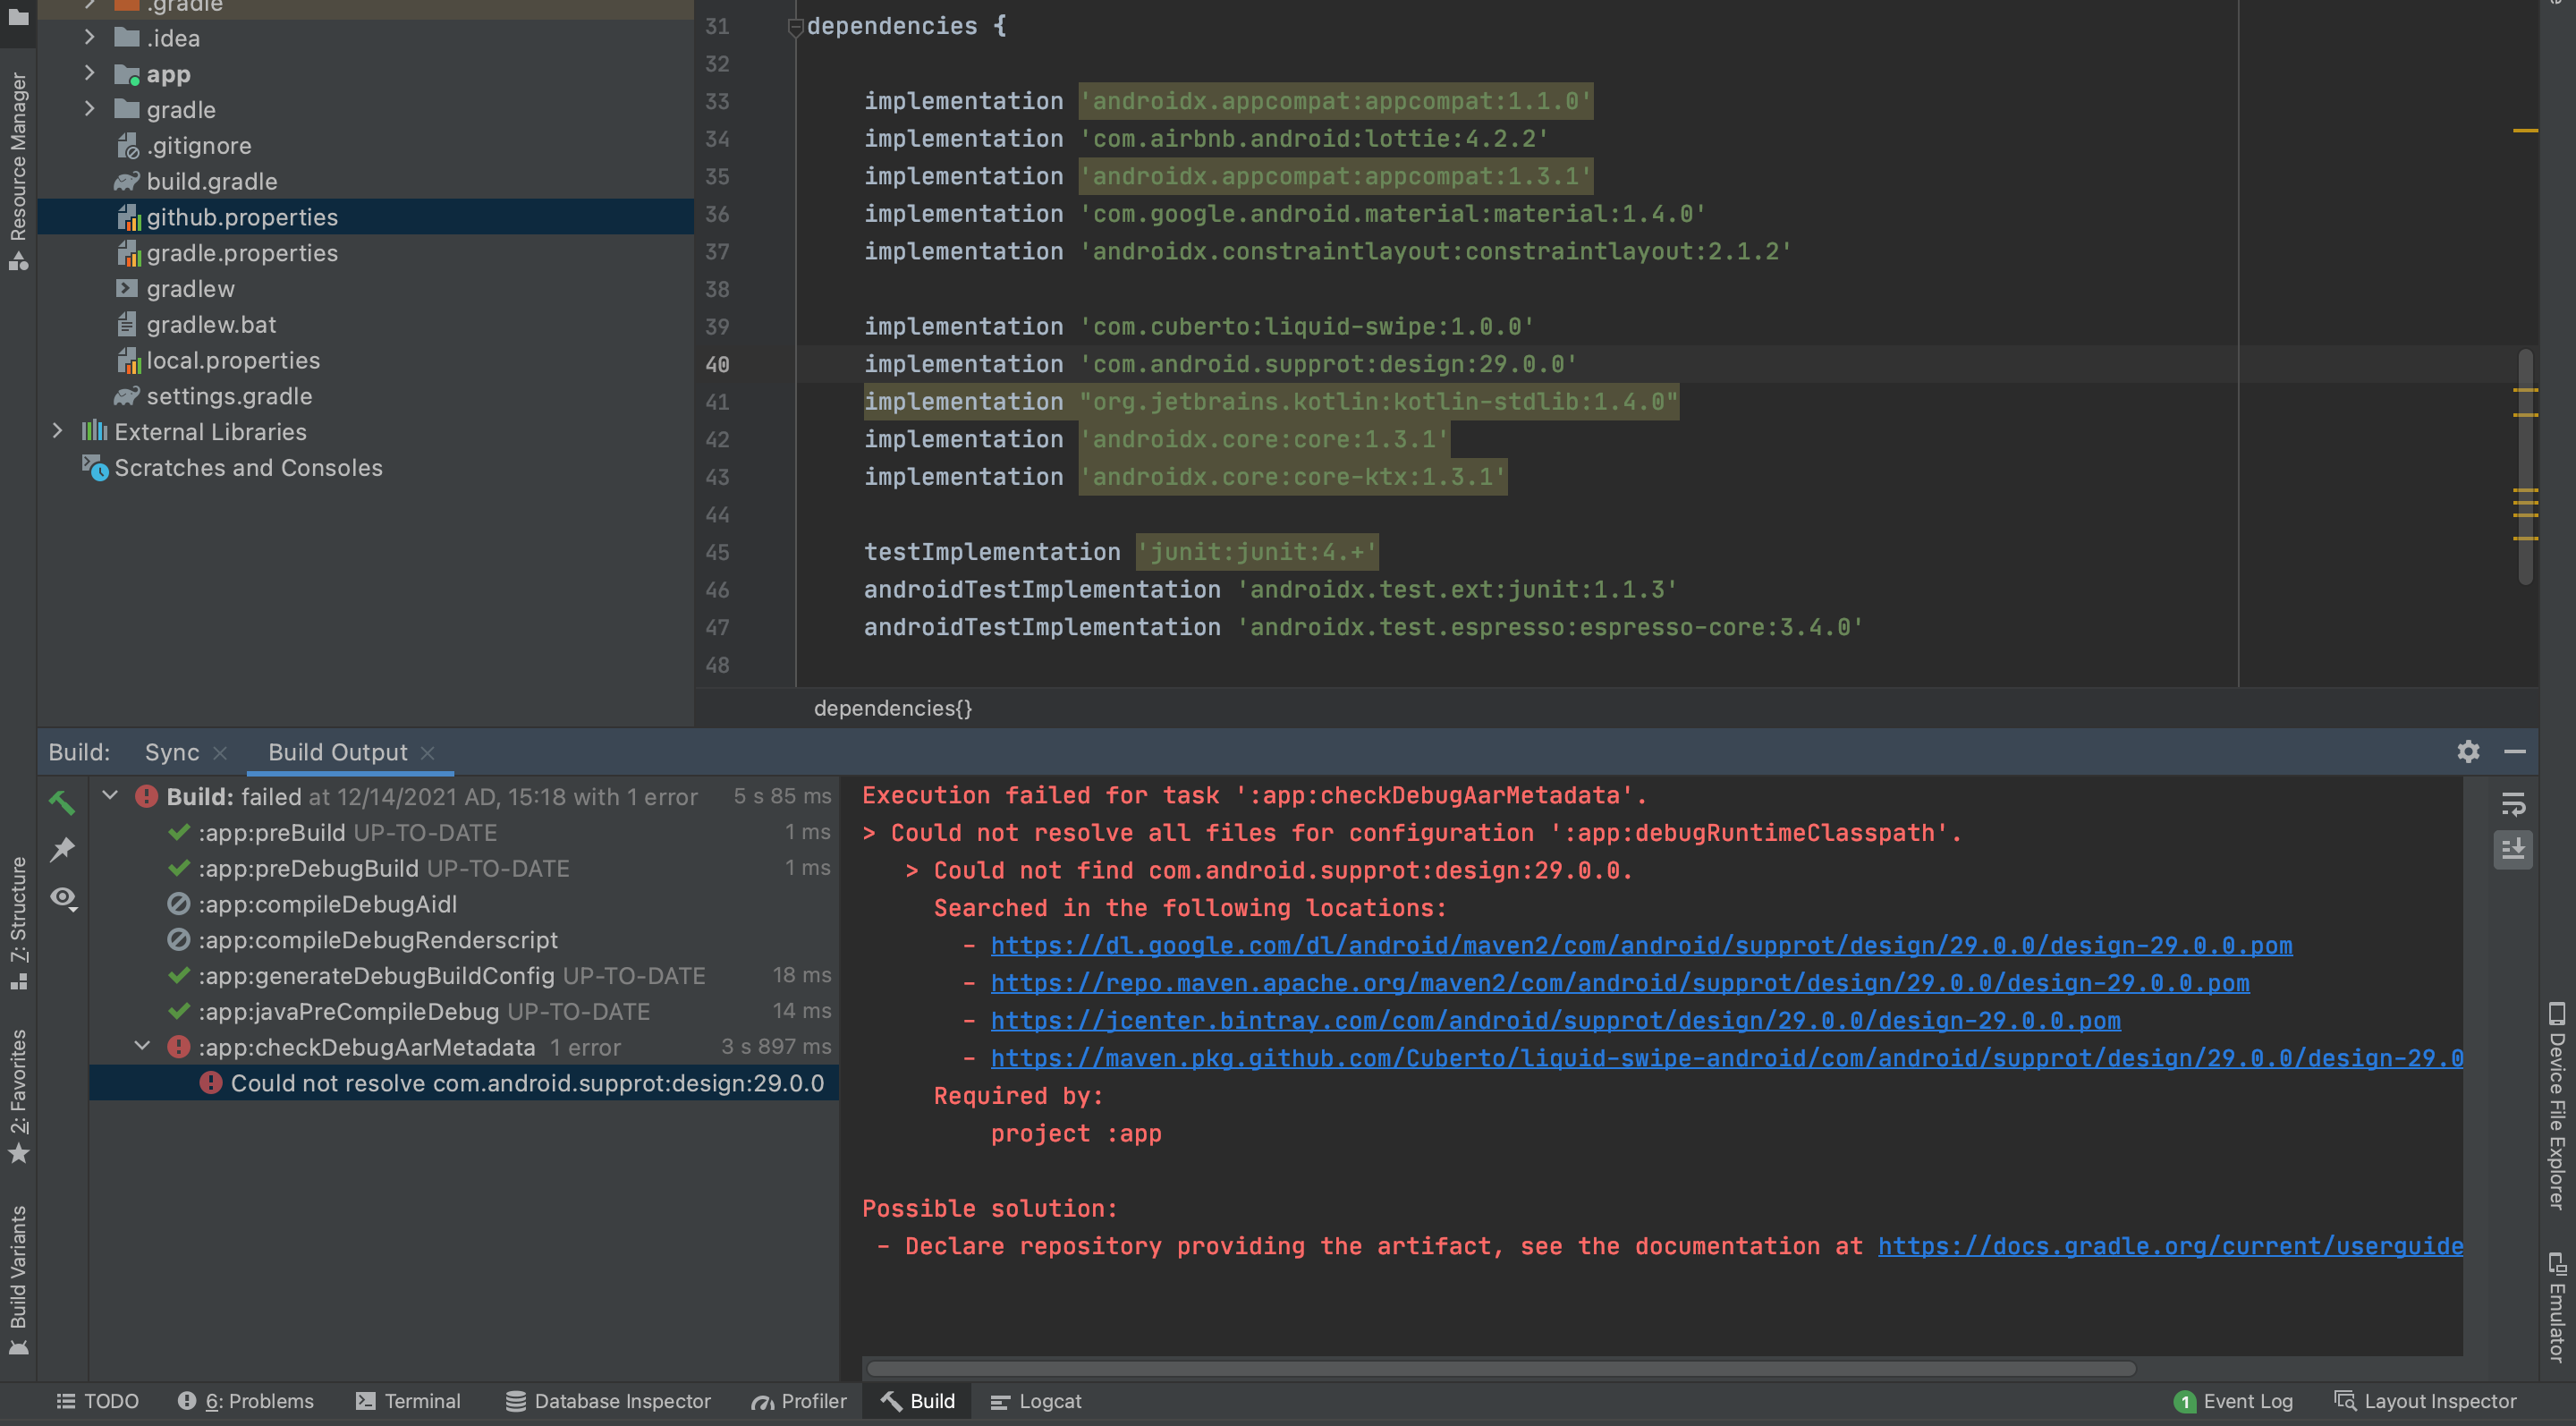Open the docs.gradle.org userguide link
2576x1426 pixels.
coord(2170,1246)
